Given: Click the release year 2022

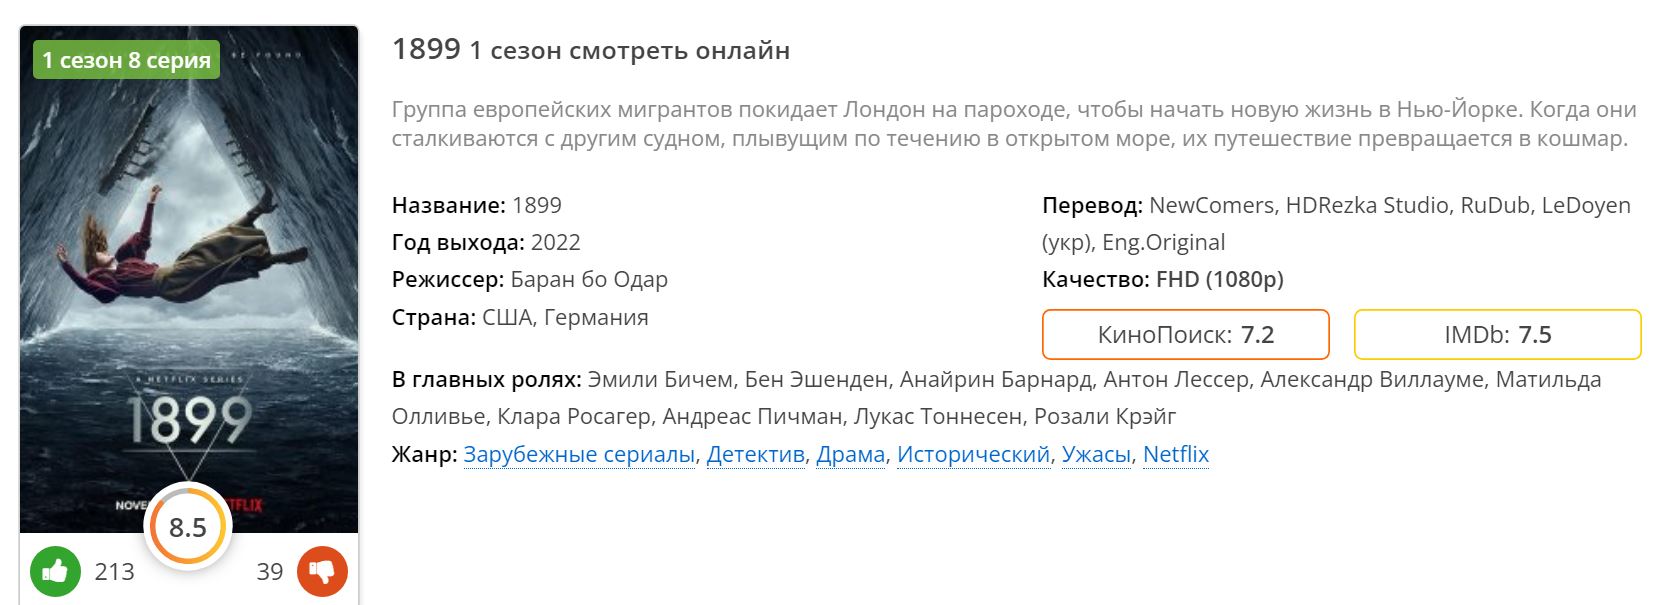Looking at the screenshot, I should click(556, 243).
